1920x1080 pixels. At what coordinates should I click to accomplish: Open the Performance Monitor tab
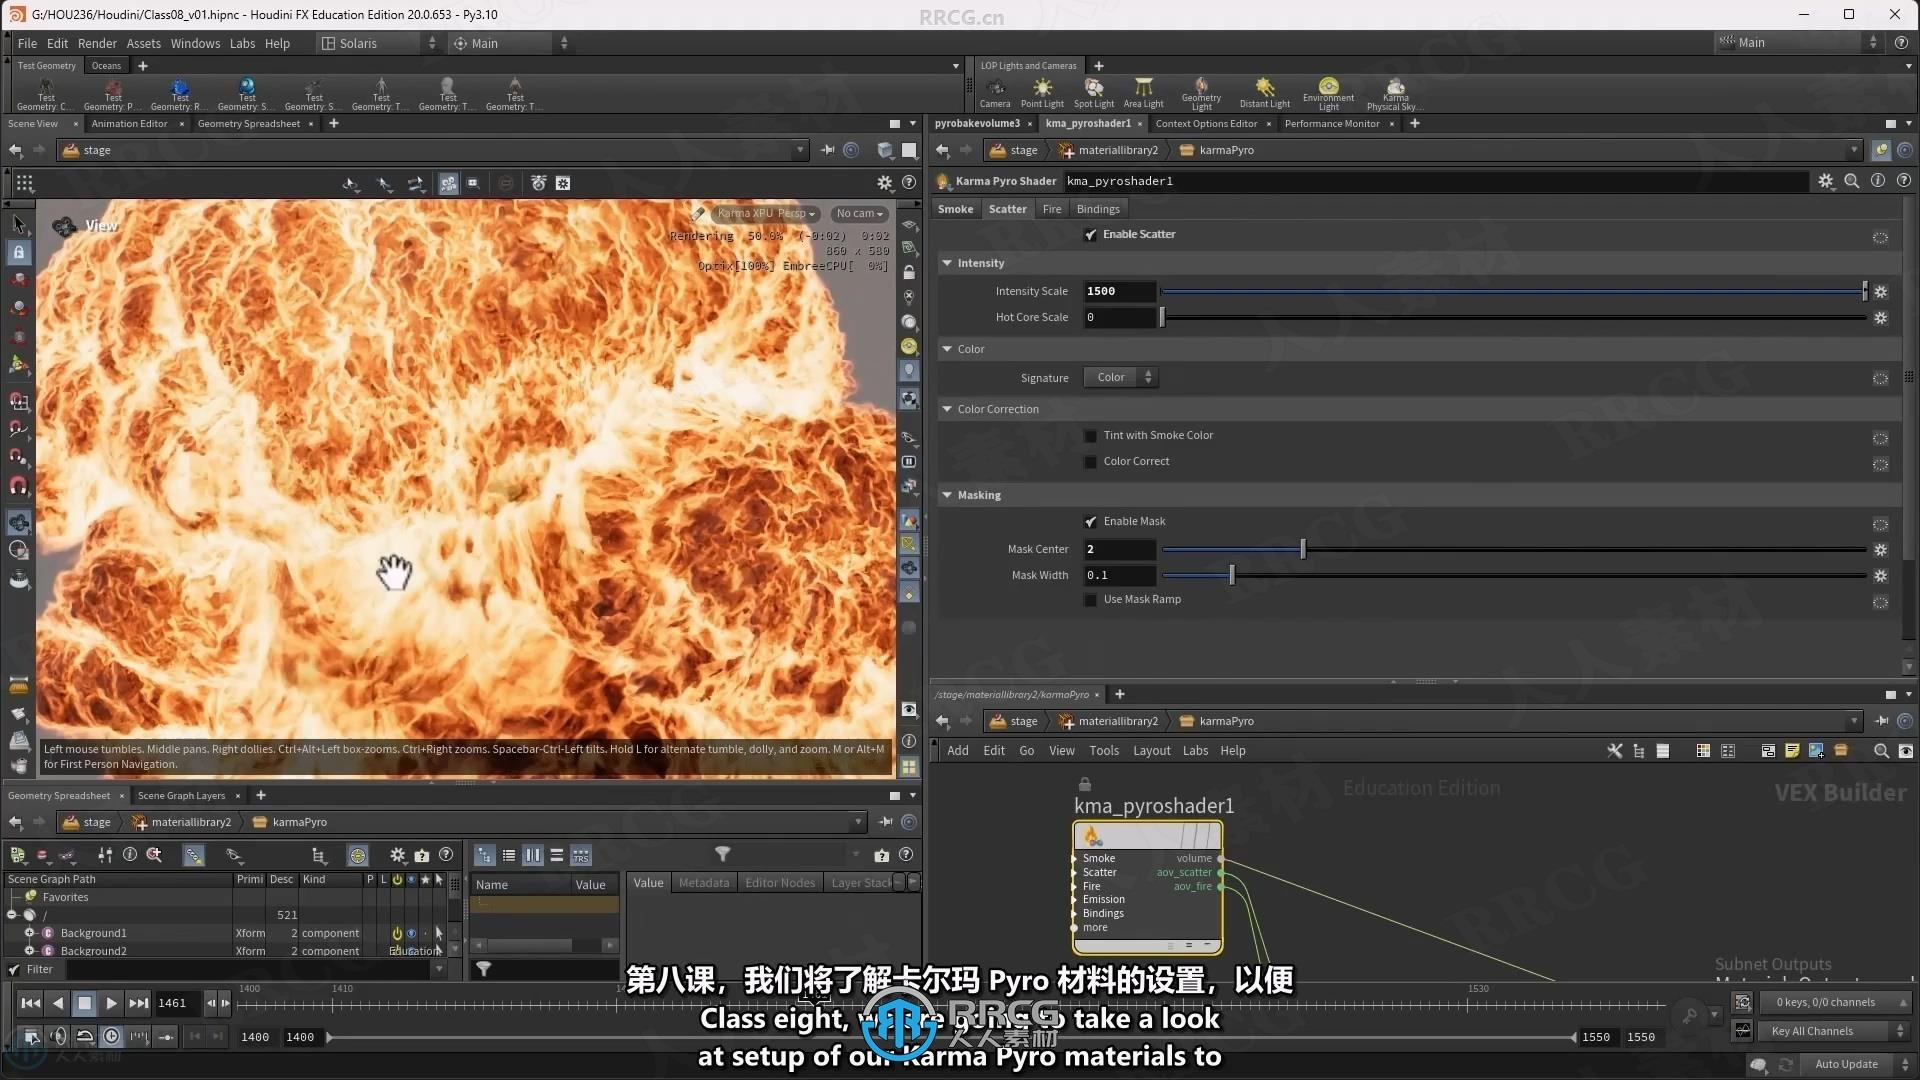pyautogui.click(x=1331, y=124)
